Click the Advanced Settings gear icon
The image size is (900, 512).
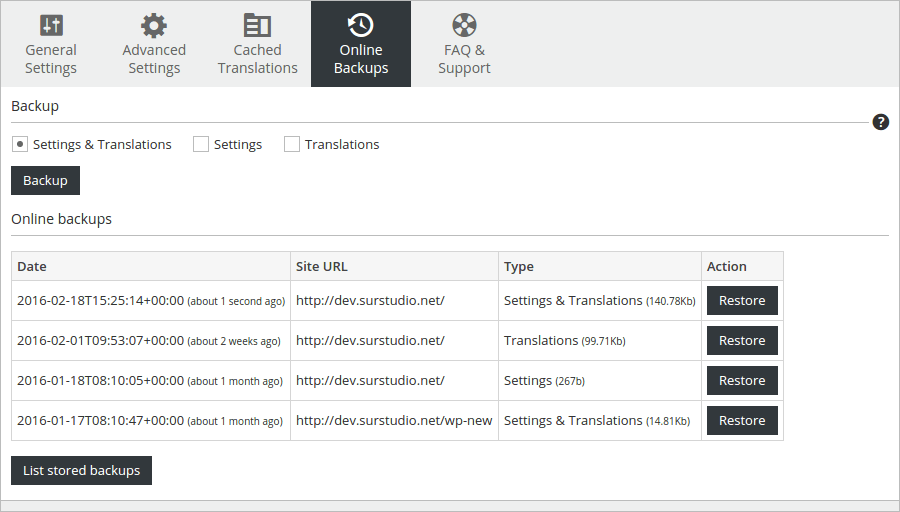click(154, 25)
